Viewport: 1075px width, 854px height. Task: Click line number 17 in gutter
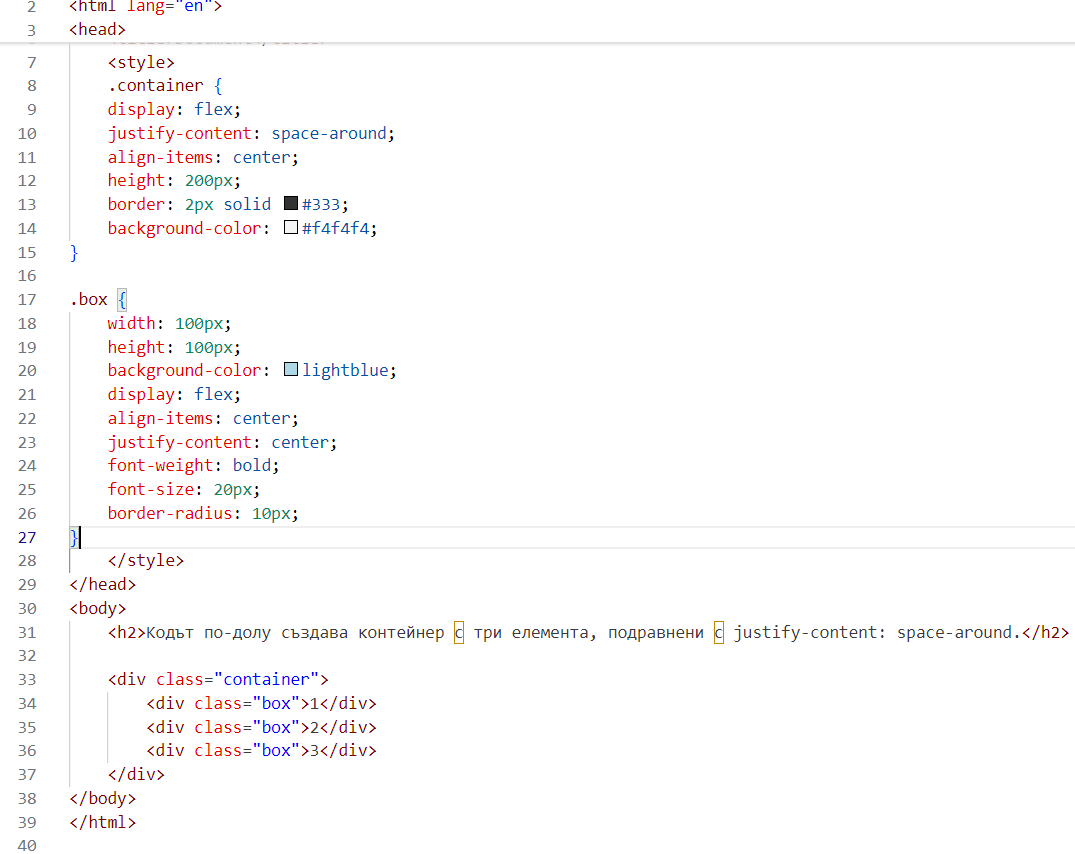coord(27,299)
